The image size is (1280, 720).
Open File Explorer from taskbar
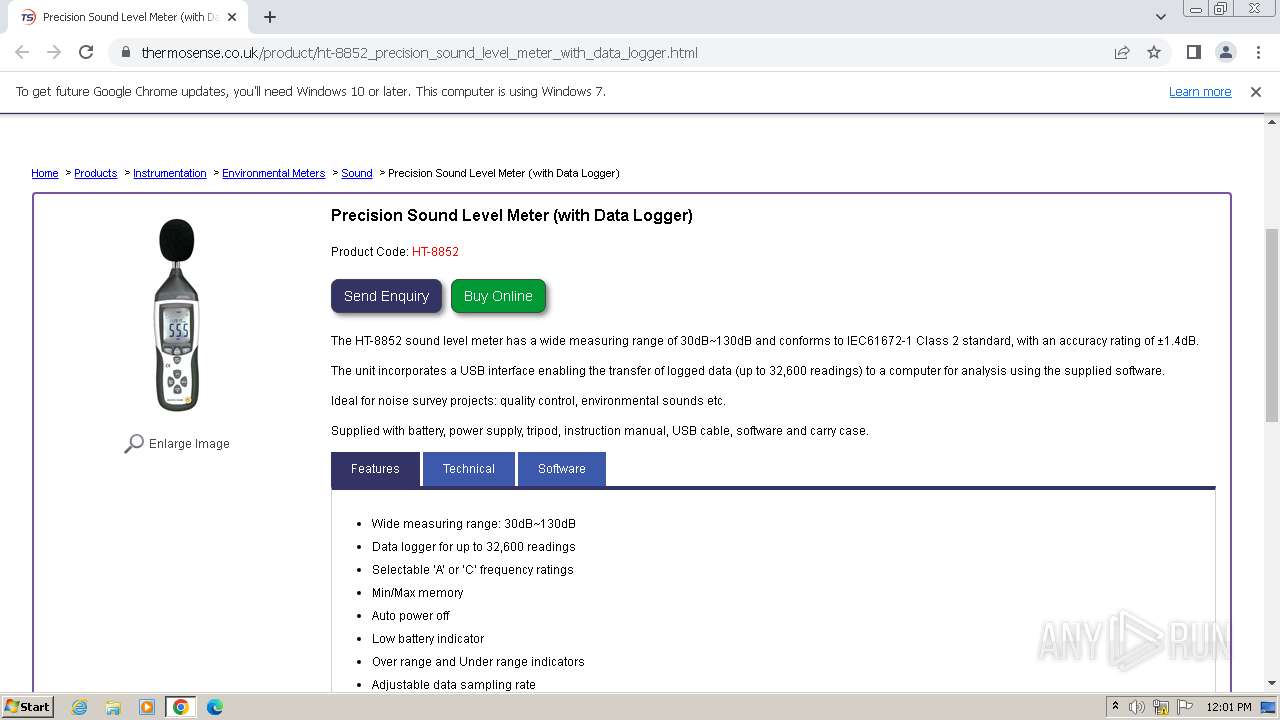click(113, 707)
